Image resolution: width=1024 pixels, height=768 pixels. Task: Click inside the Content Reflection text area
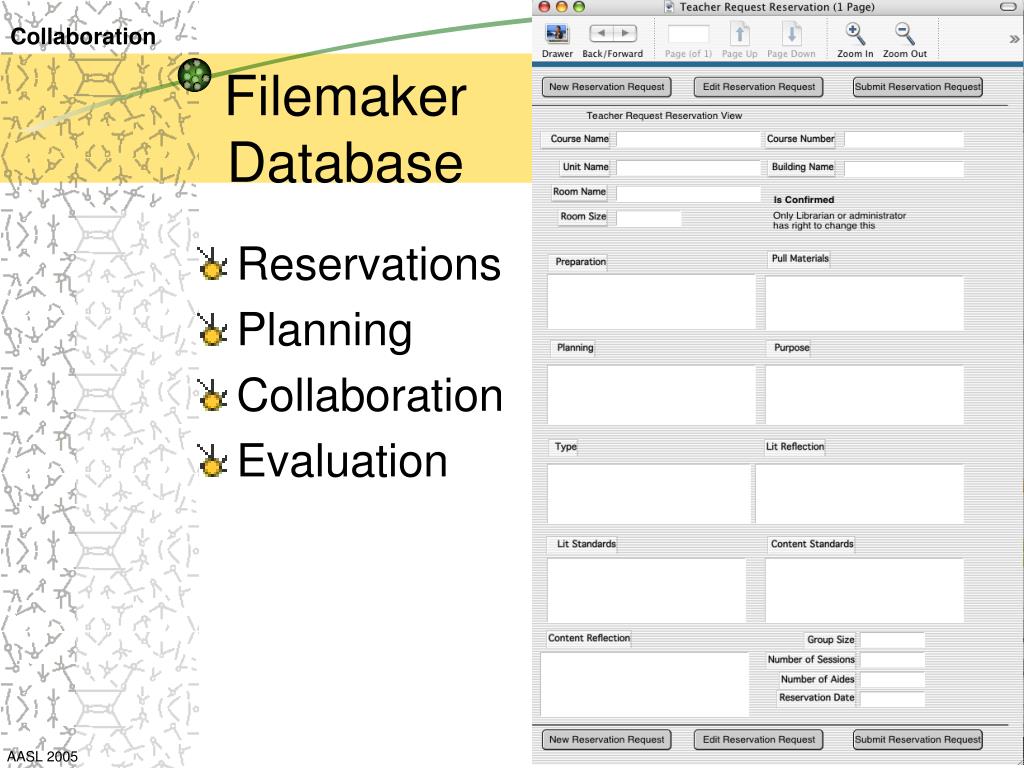click(645, 684)
